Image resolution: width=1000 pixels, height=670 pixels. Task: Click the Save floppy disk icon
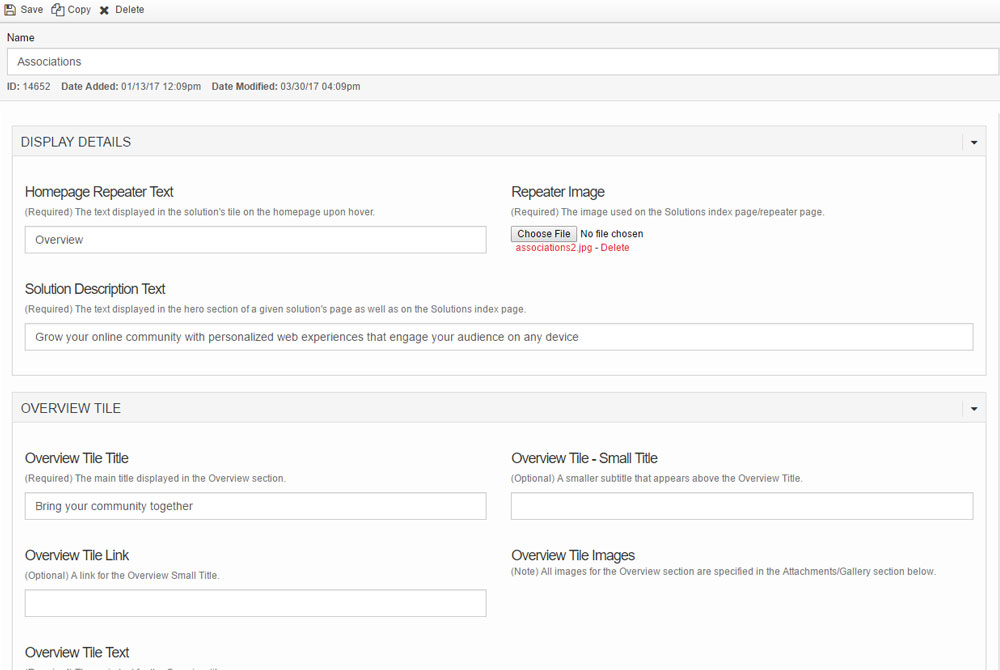[10, 10]
